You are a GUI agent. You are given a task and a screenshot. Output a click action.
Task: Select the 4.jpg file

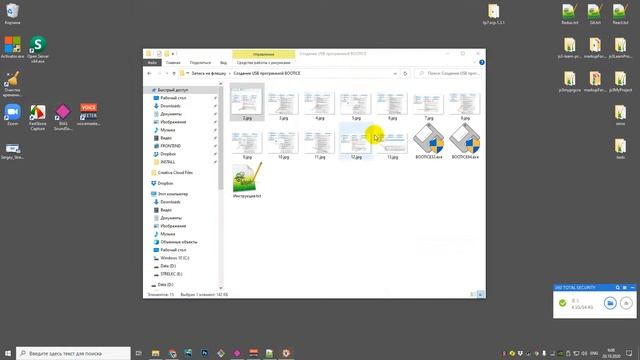[x=319, y=105]
